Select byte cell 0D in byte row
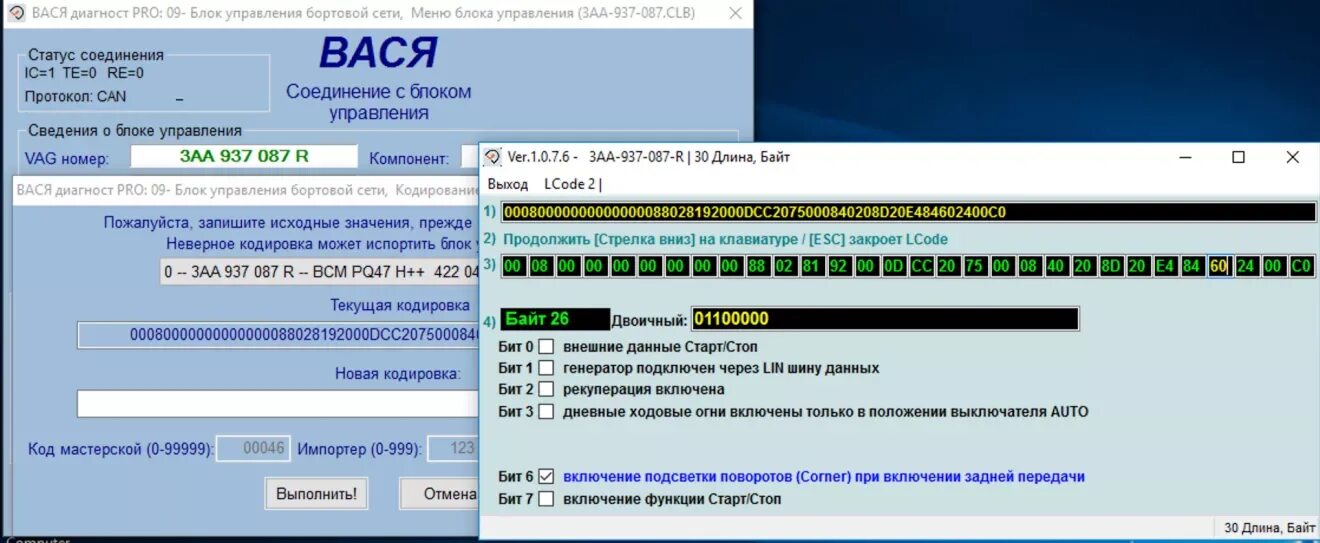The image size is (1320, 543). tap(893, 266)
